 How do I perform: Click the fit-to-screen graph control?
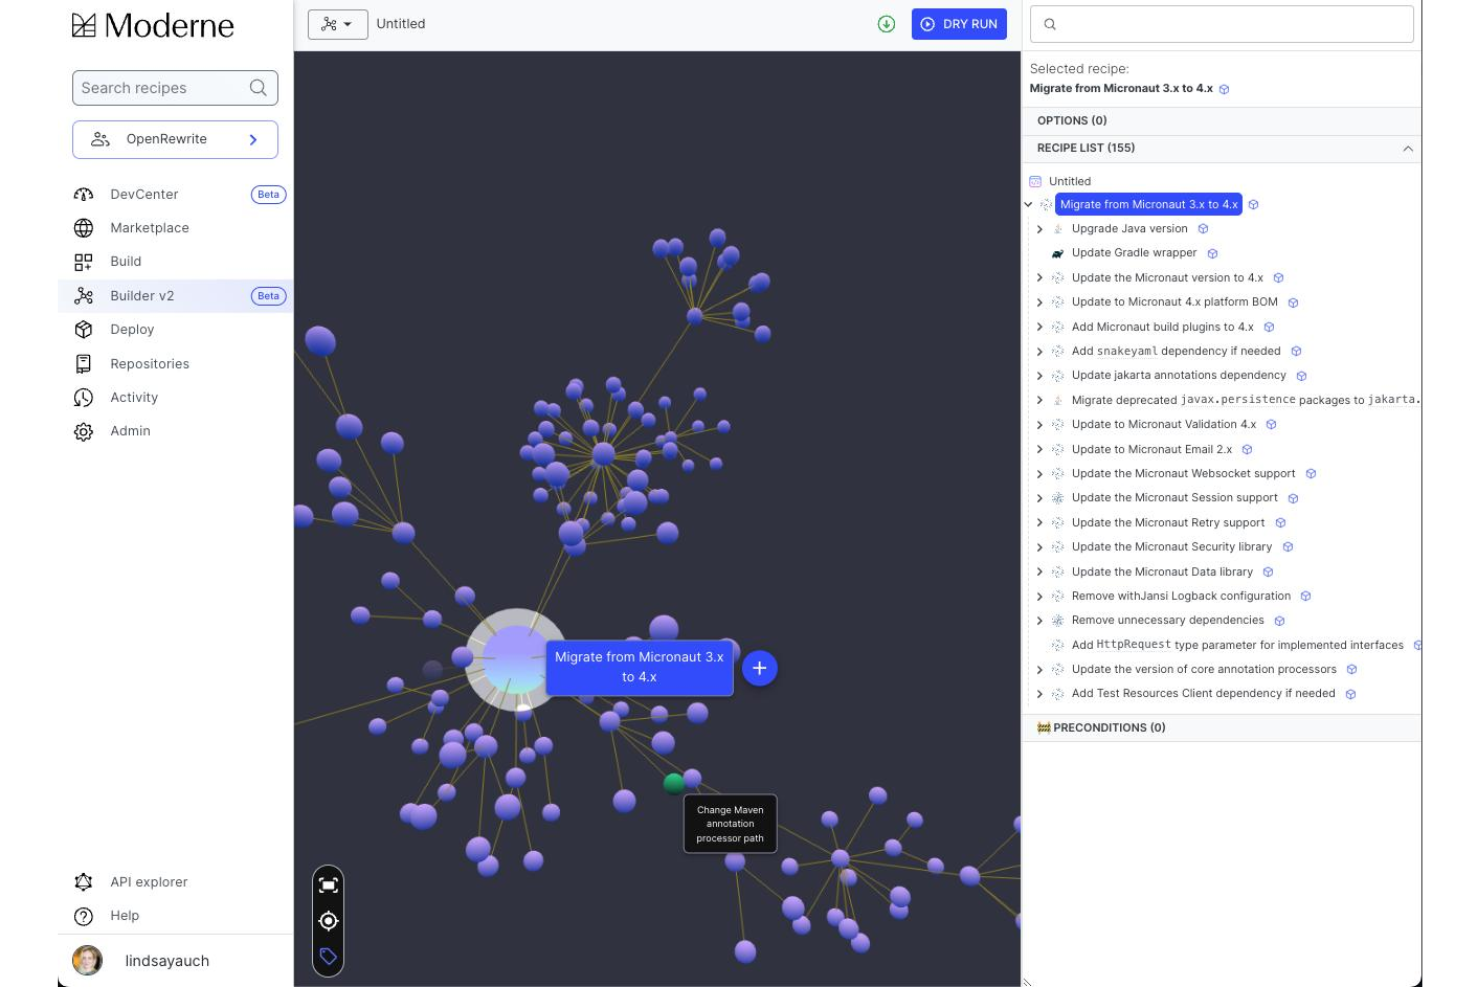coord(328,885)
